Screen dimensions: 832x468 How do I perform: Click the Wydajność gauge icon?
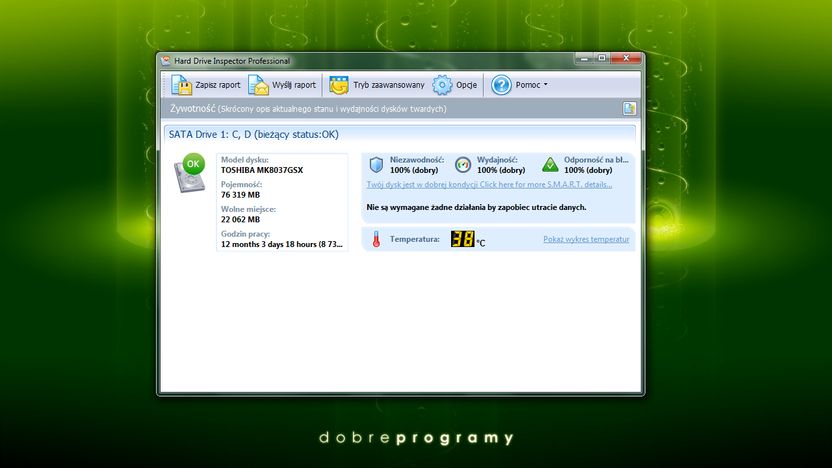(x=463, y=164)
